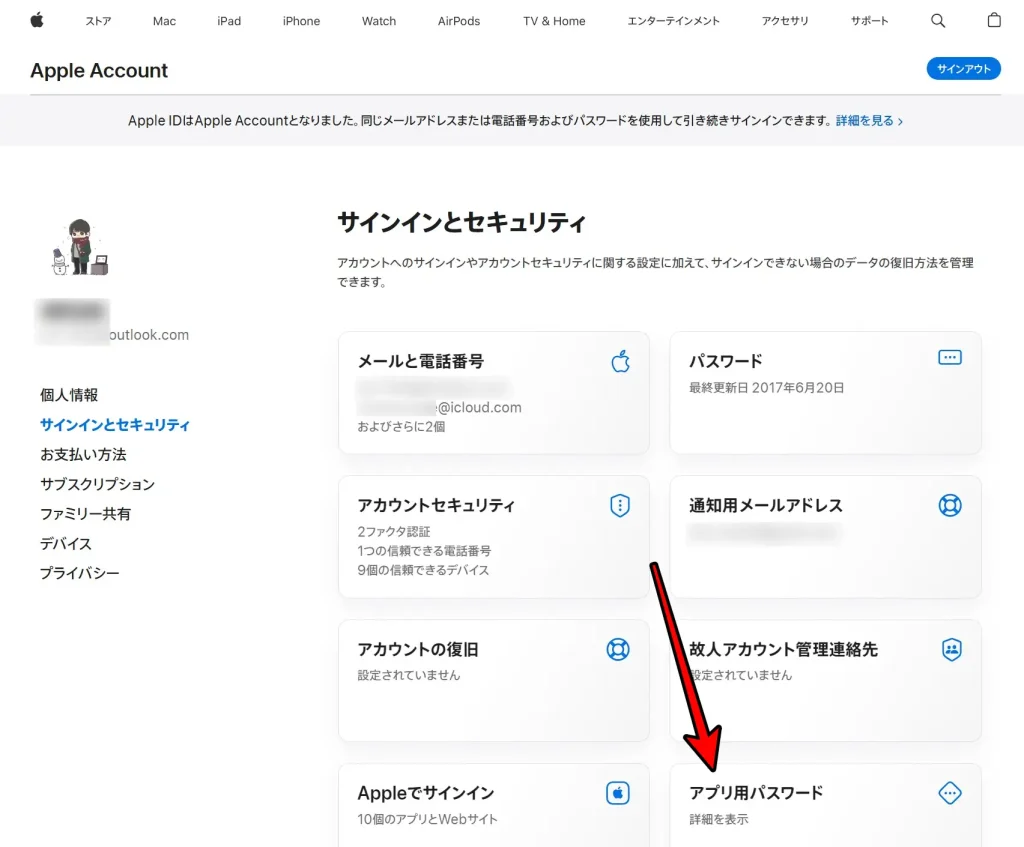The width and height of the screenshot is (1024, 847).
Task: Click 設定されていません under アカウントの復旧
Action: [x=409, y=675]
